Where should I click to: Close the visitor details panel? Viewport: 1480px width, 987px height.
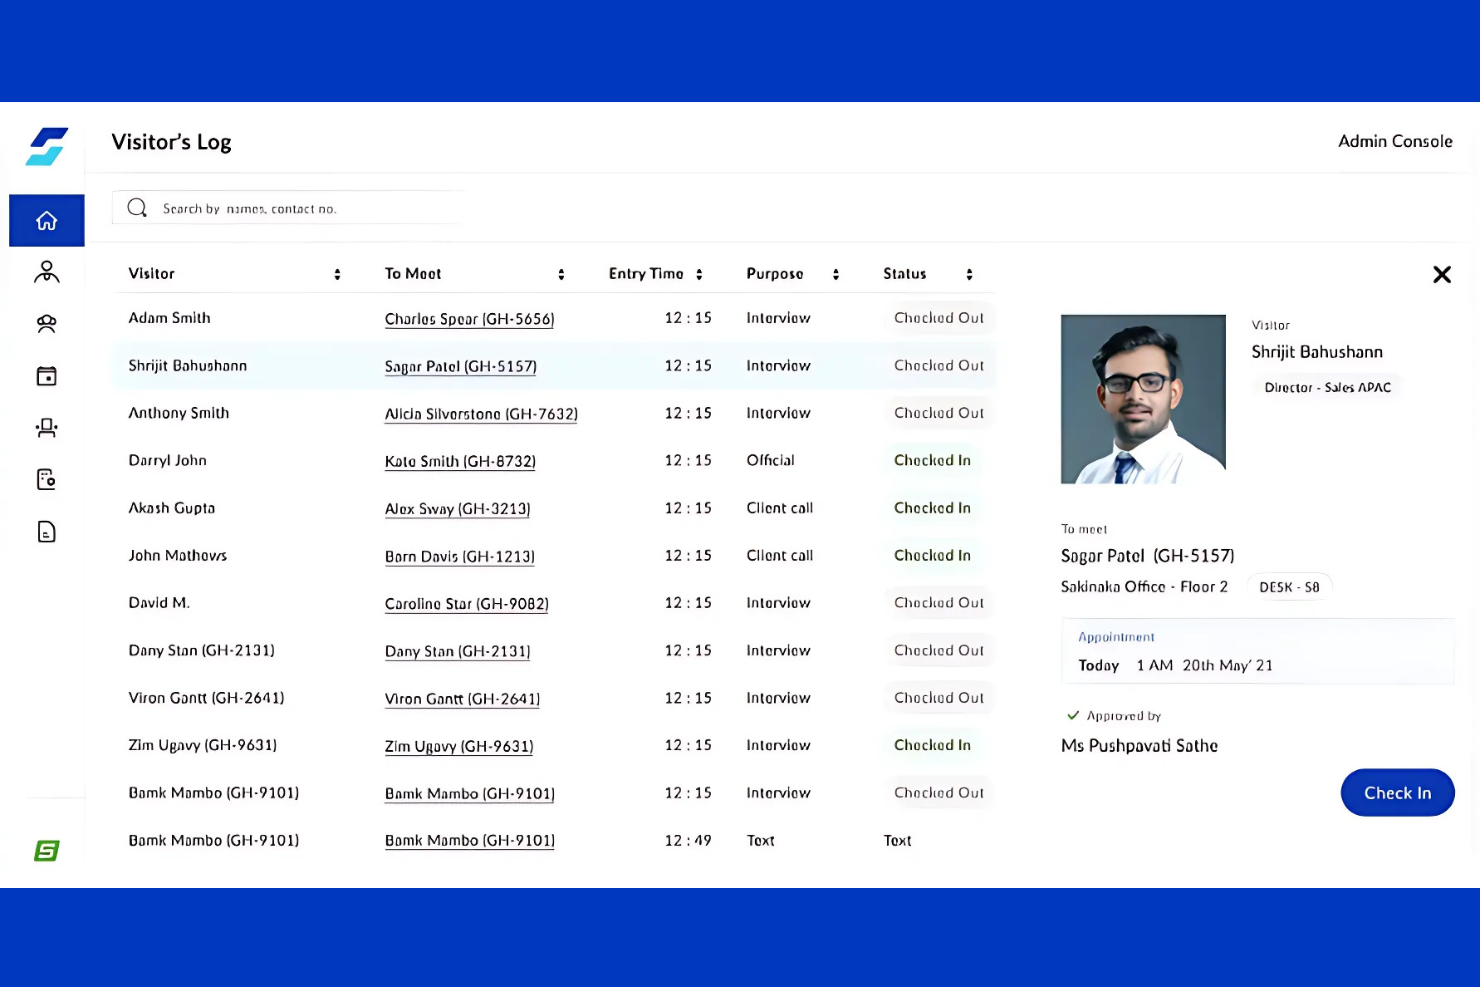(x=1441, y=274)
